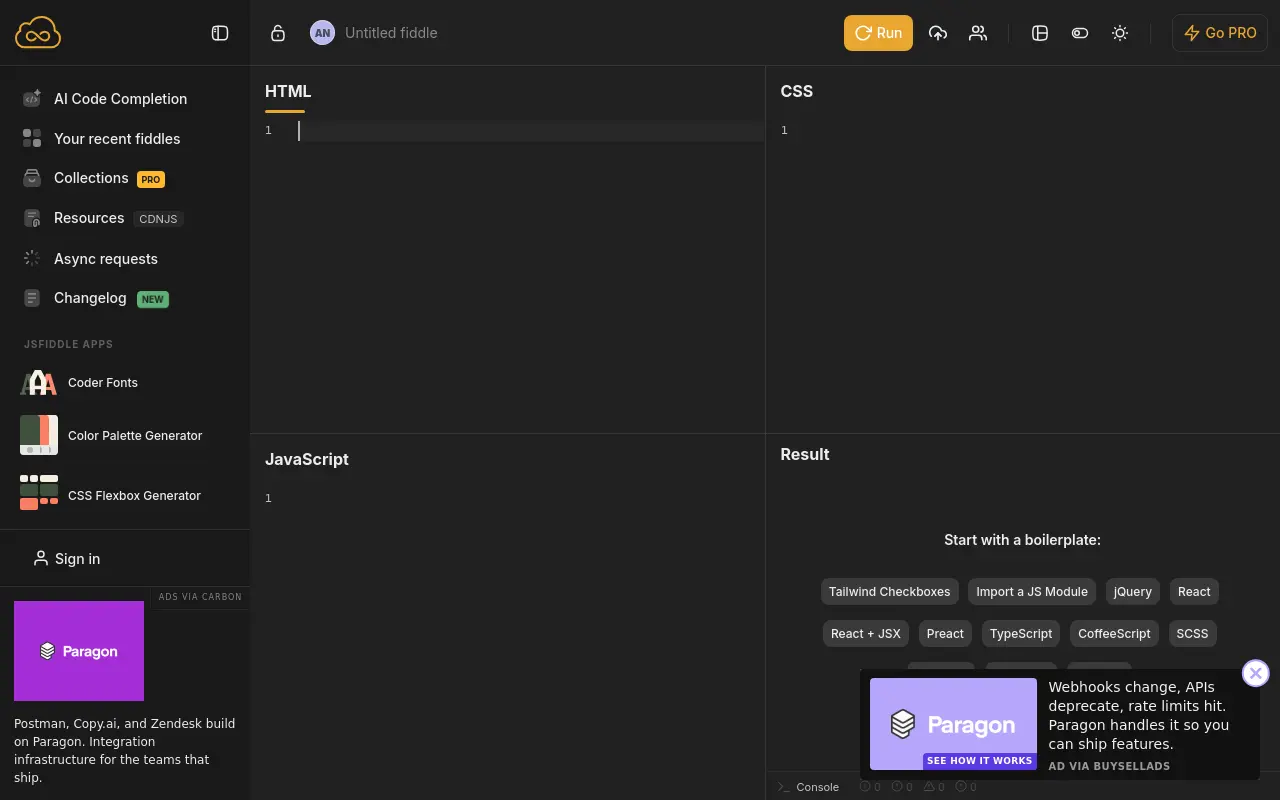This screenshot has height=800, width=1280.
Task: Click into JavaScript editor line 1
Action: pyautogui.click(x=530, y=498)
